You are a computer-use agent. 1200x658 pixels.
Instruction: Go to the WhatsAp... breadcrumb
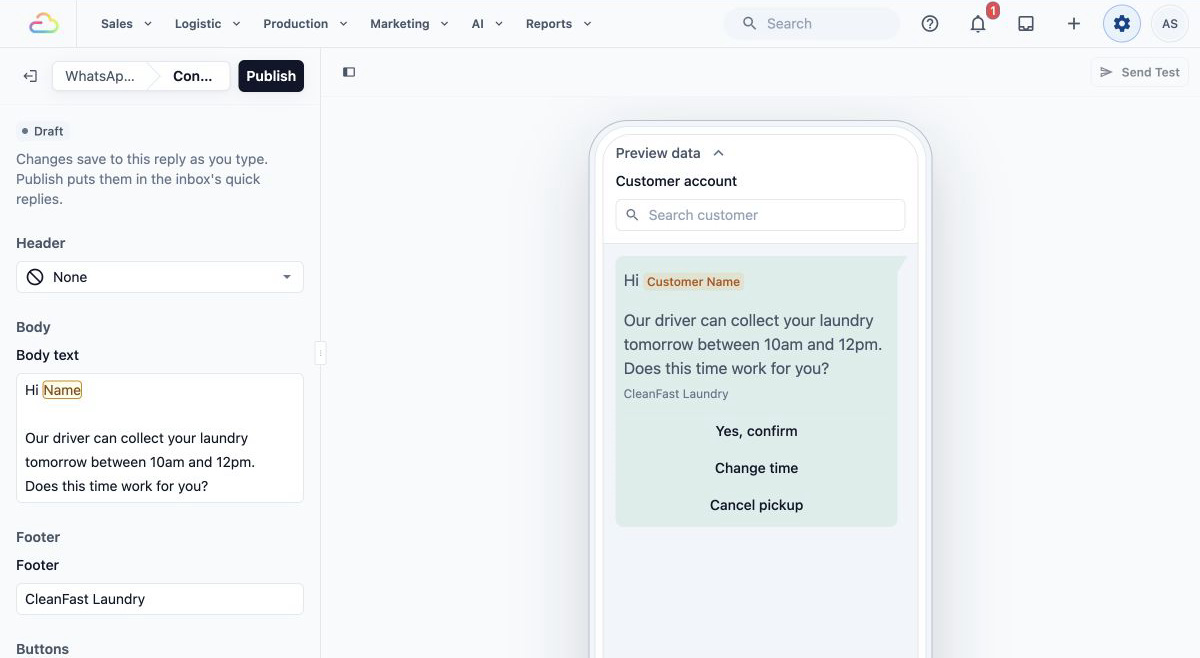(100, 76)
